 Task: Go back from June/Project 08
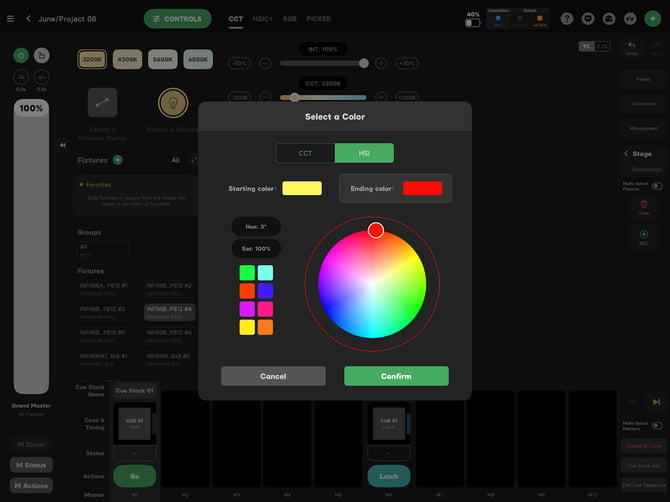pos(28,19)
